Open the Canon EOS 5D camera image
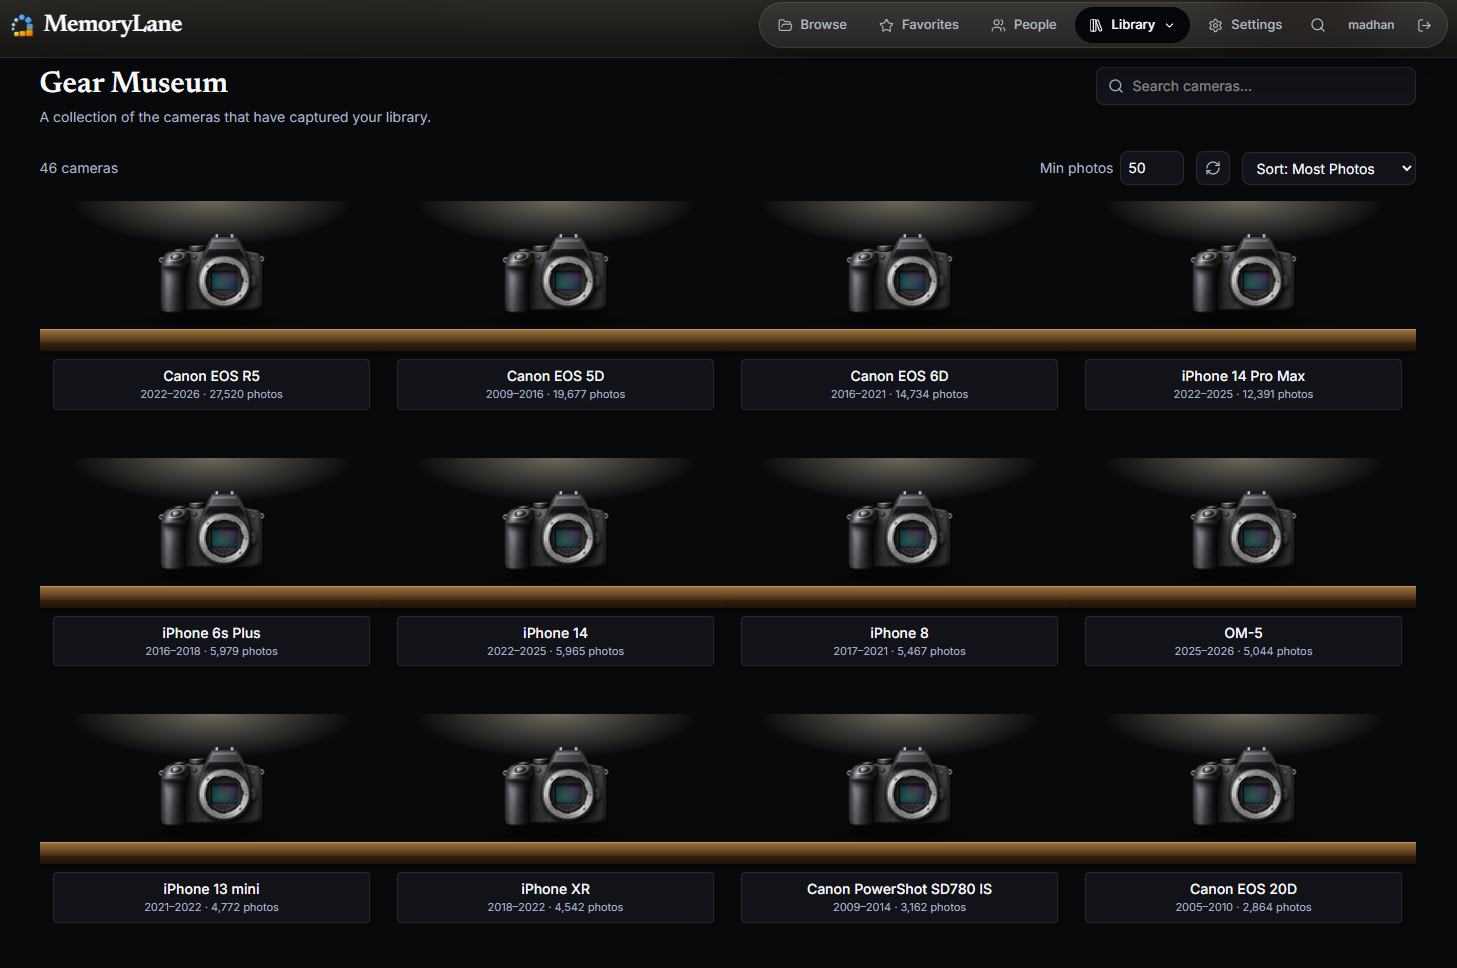 point(556,273)
